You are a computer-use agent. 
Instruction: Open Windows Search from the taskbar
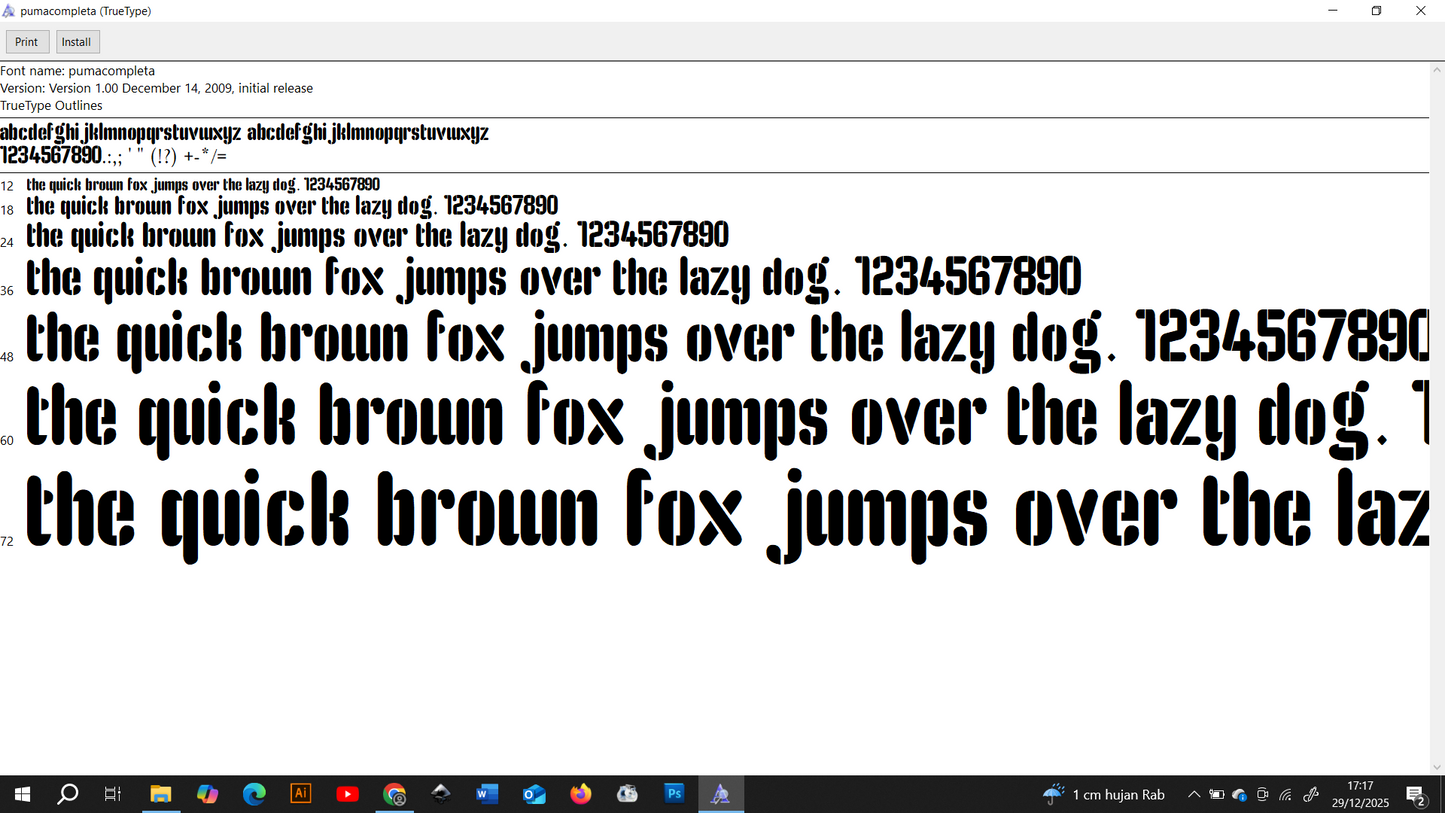68,794
